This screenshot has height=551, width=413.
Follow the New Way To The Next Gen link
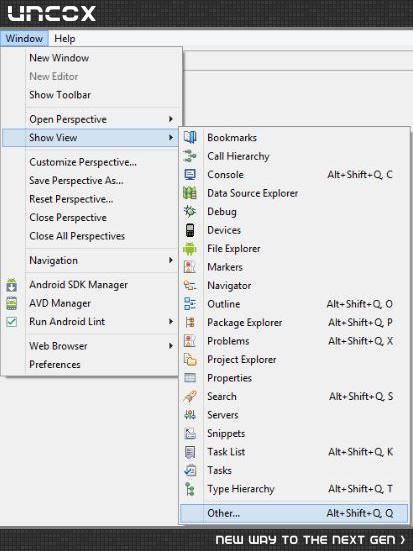(x=310, y=540)
